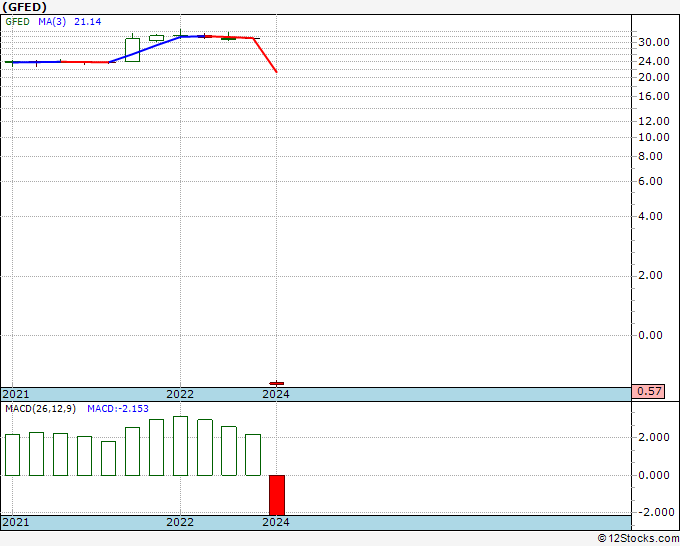The height and width of the screenshot is (546, 680).
Task: Click the 2021 label on price timeline
Action: (16, 394)
